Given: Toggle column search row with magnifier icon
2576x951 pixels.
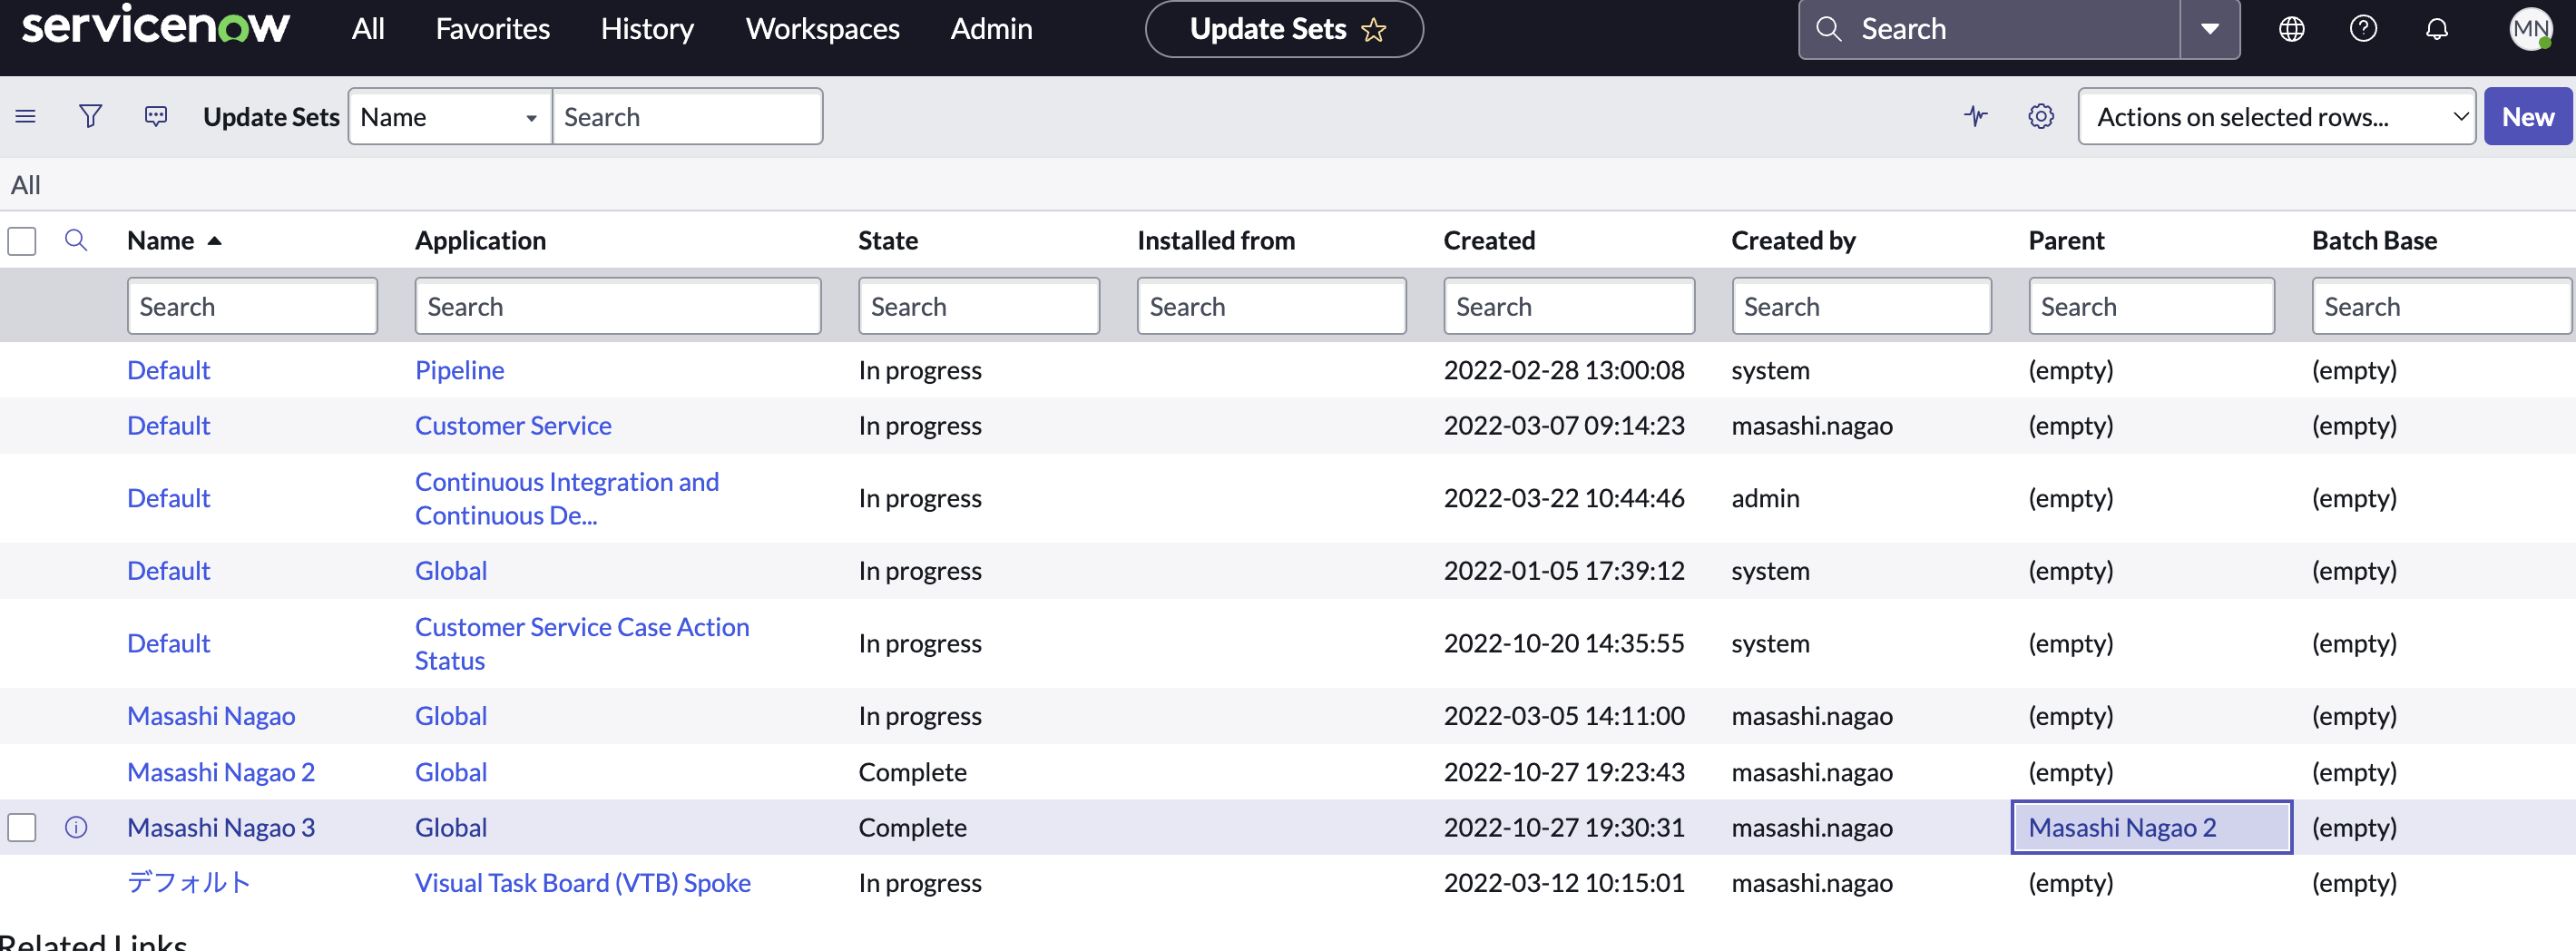Looking at the screenshot, I should click(x=76, y=240).
